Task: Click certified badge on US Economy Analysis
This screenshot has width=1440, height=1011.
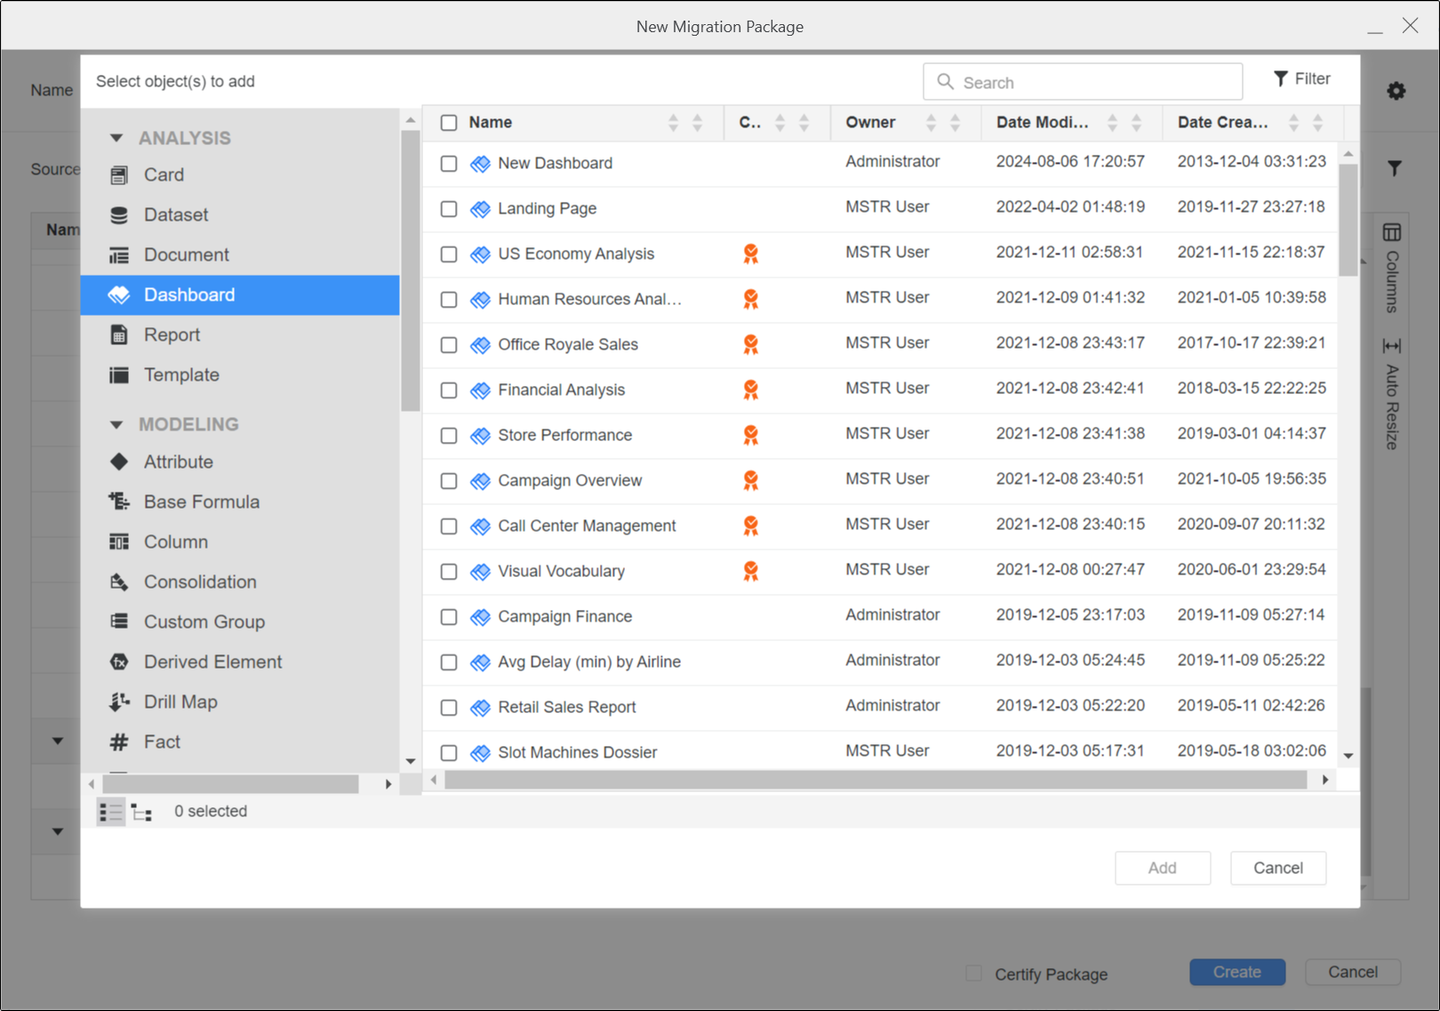Action: 750,254
